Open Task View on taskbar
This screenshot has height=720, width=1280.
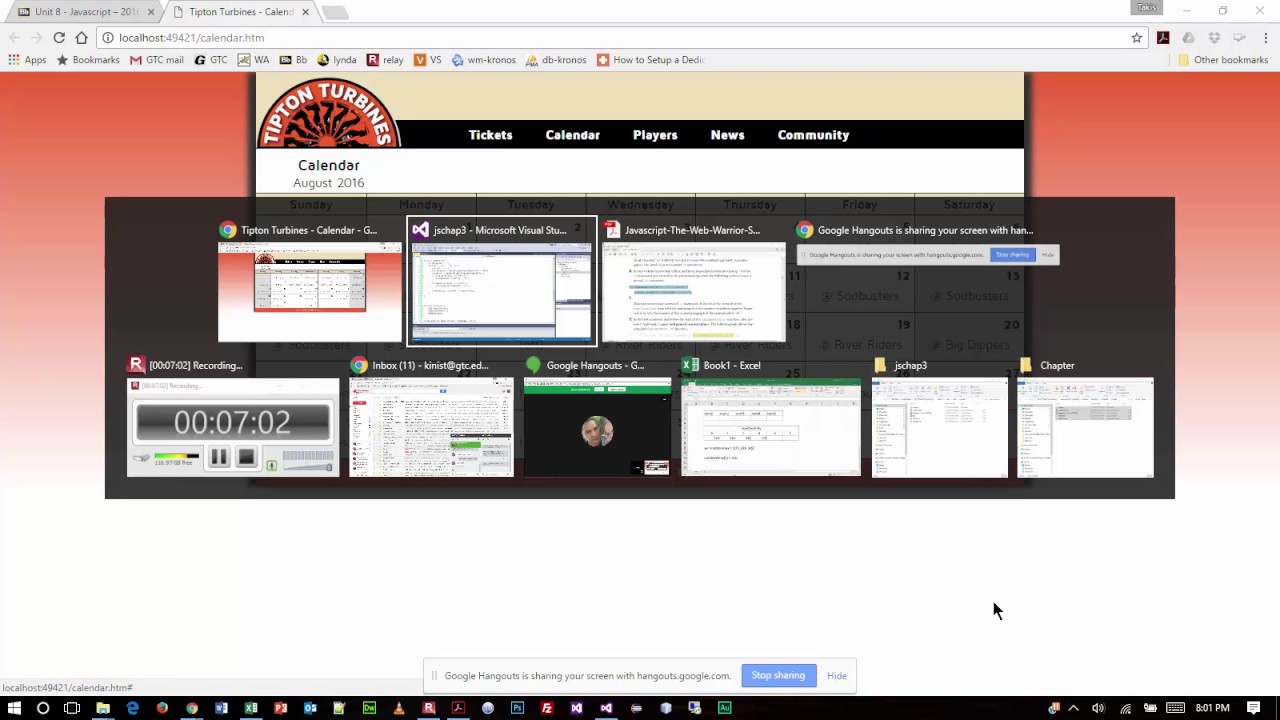[72, 708]
